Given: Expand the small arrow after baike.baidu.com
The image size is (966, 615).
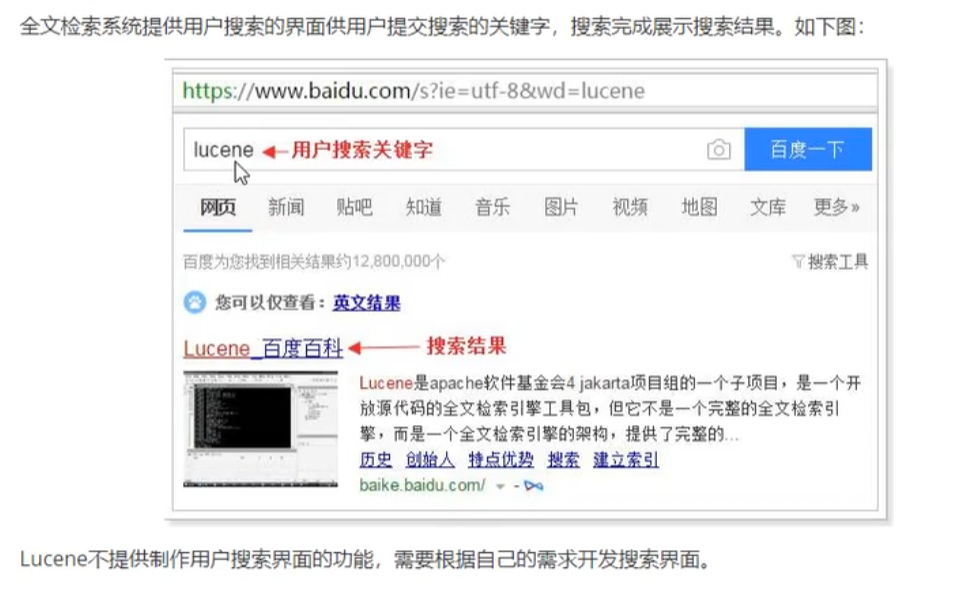Looking at the screenshot, I should [x=500, y=487].
